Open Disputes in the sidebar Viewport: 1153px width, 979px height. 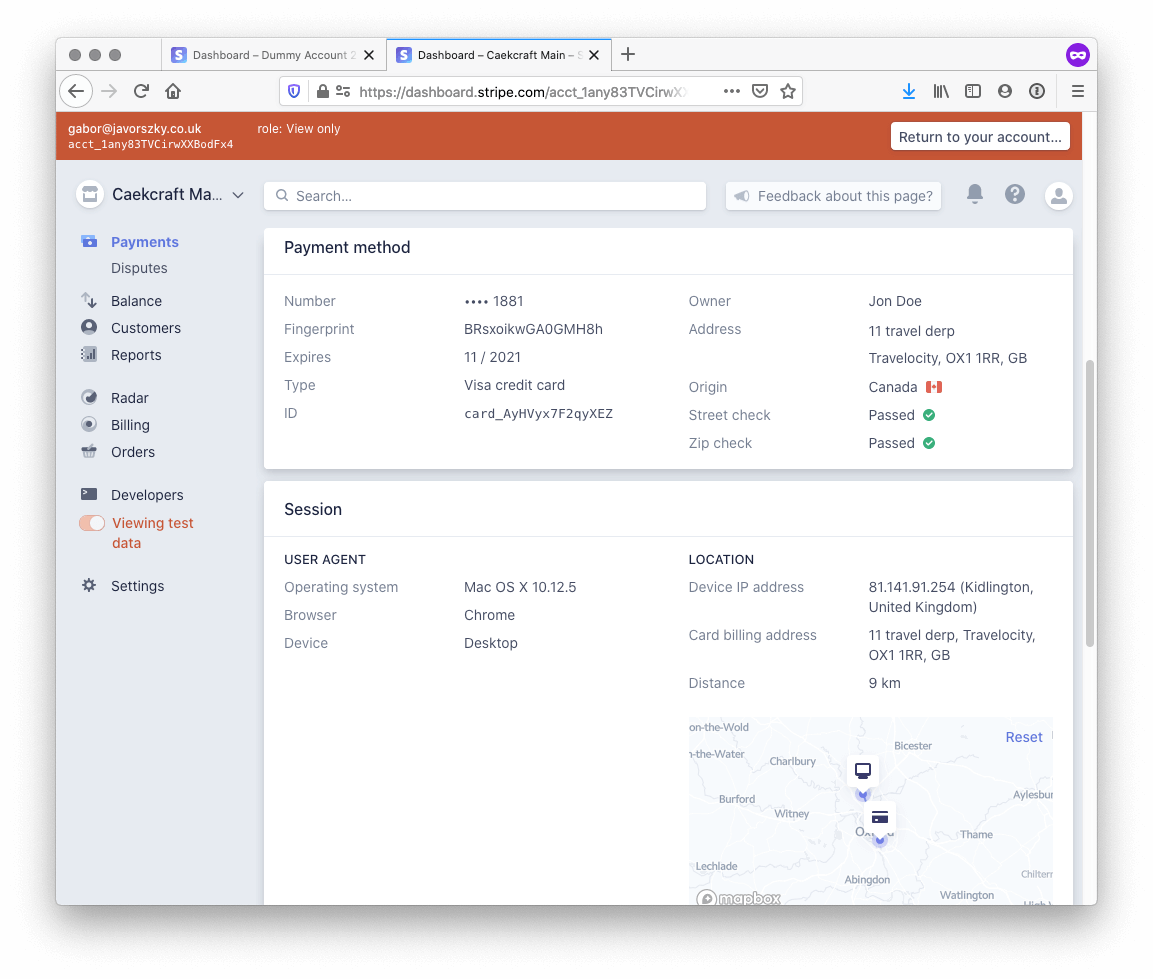pos(139,268)
